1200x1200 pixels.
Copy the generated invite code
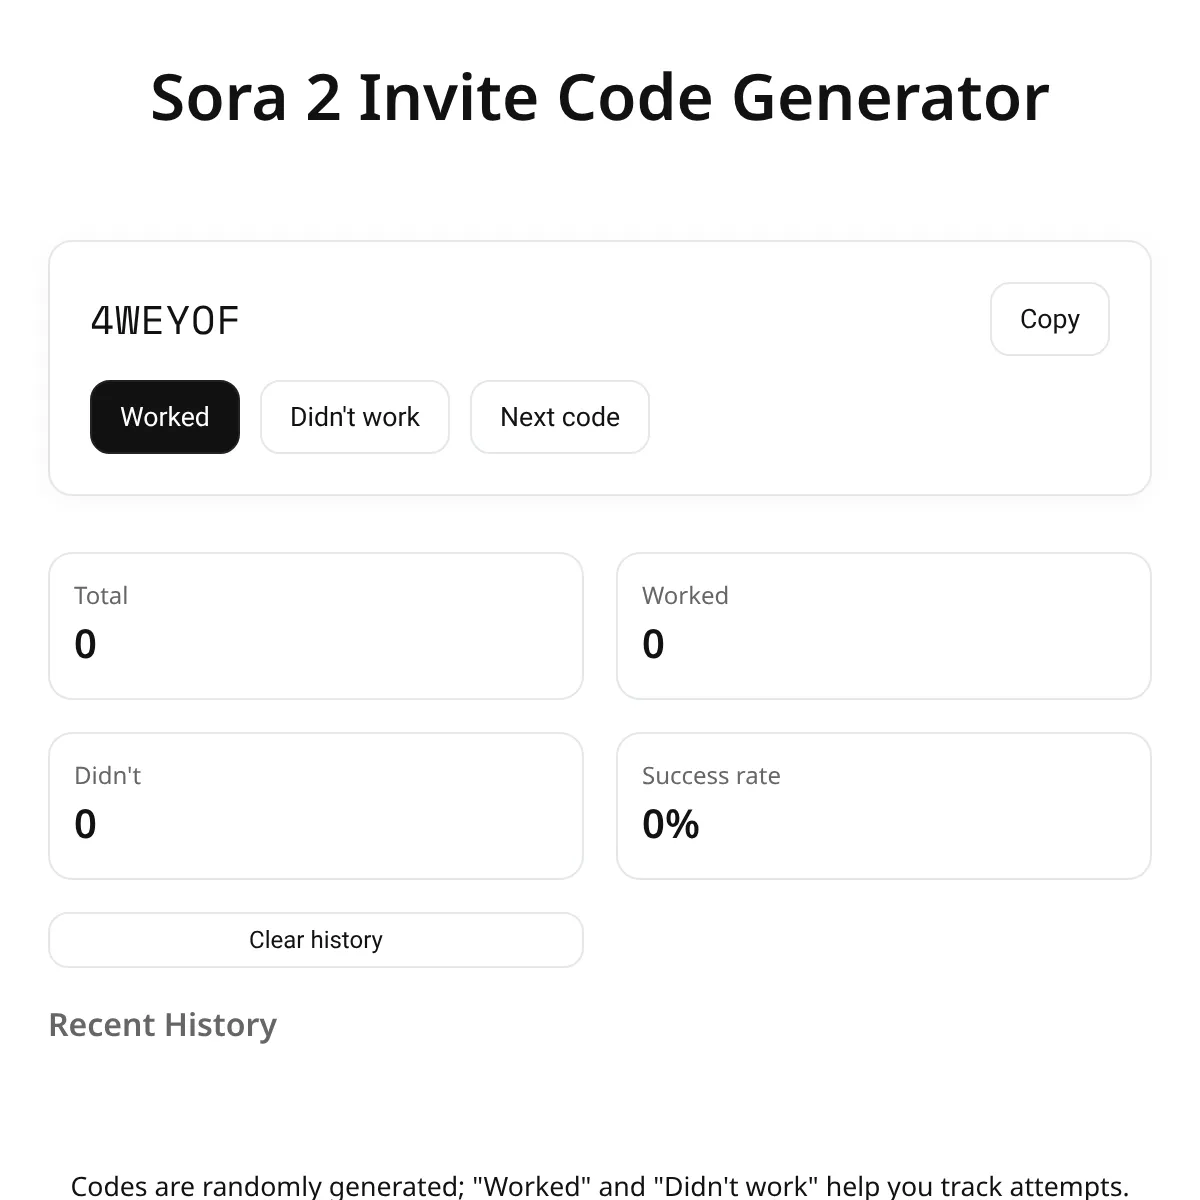point(1049,319)
